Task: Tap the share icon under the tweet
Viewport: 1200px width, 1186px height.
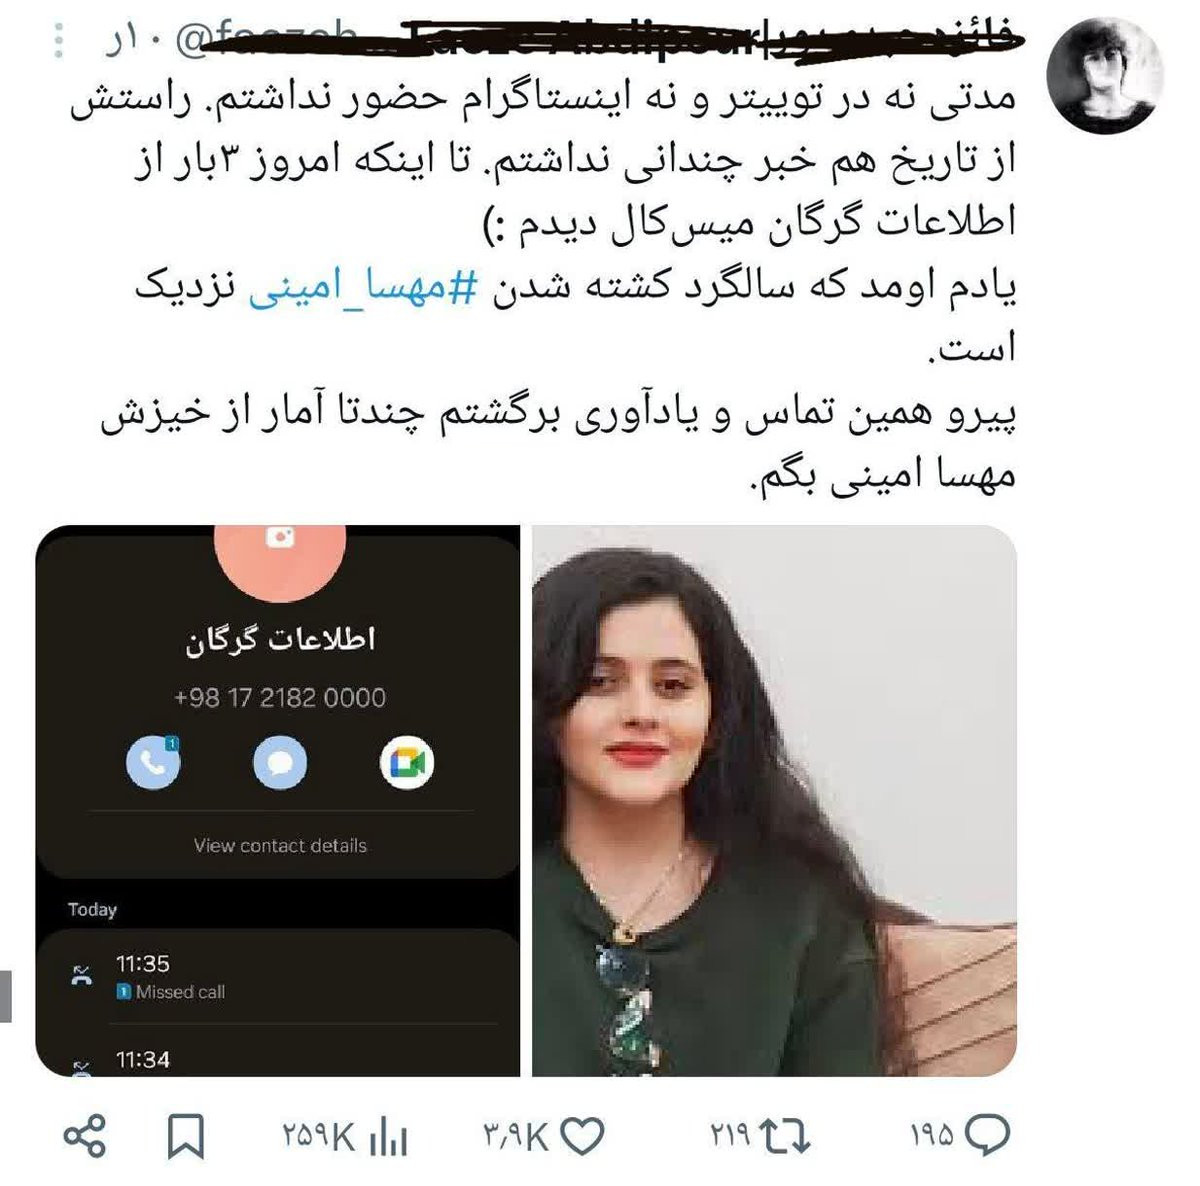Action: [x=85, y=1137]
